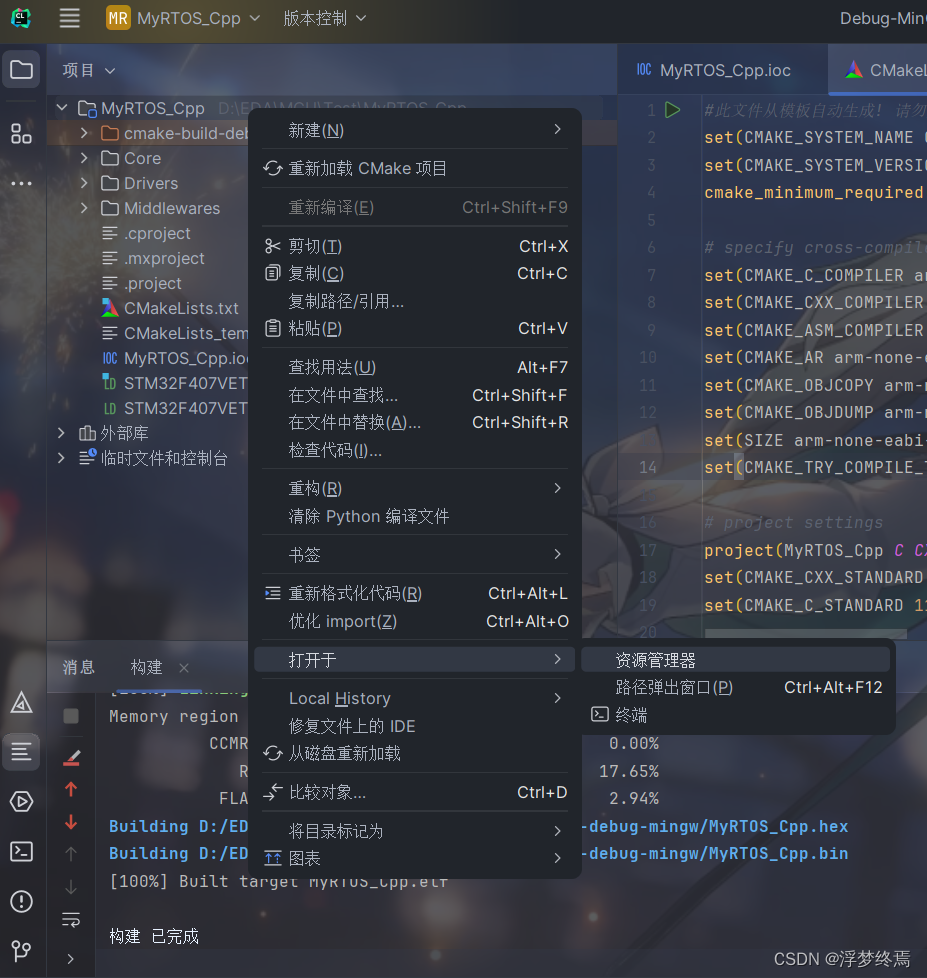Viewport: 927px width, 978px height.
Task: Select the .mxproject file
Action: click(153, 258)
